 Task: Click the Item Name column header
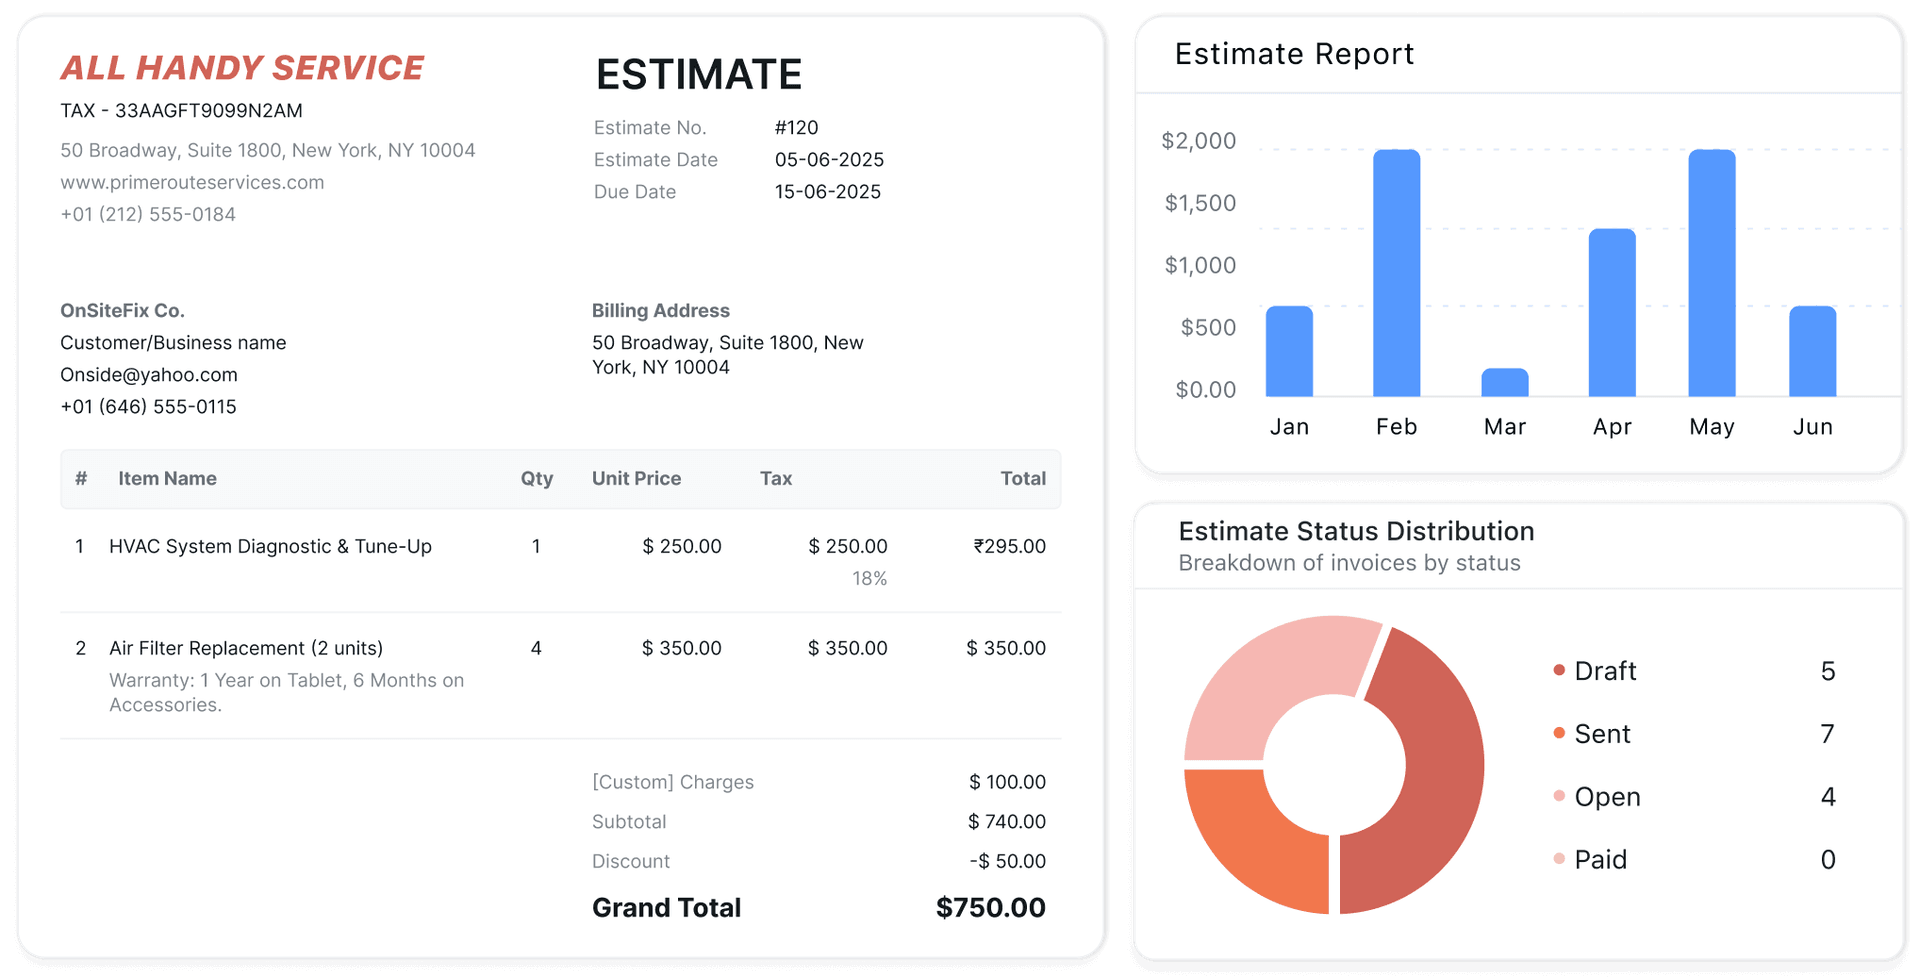(x=167, y=478)
